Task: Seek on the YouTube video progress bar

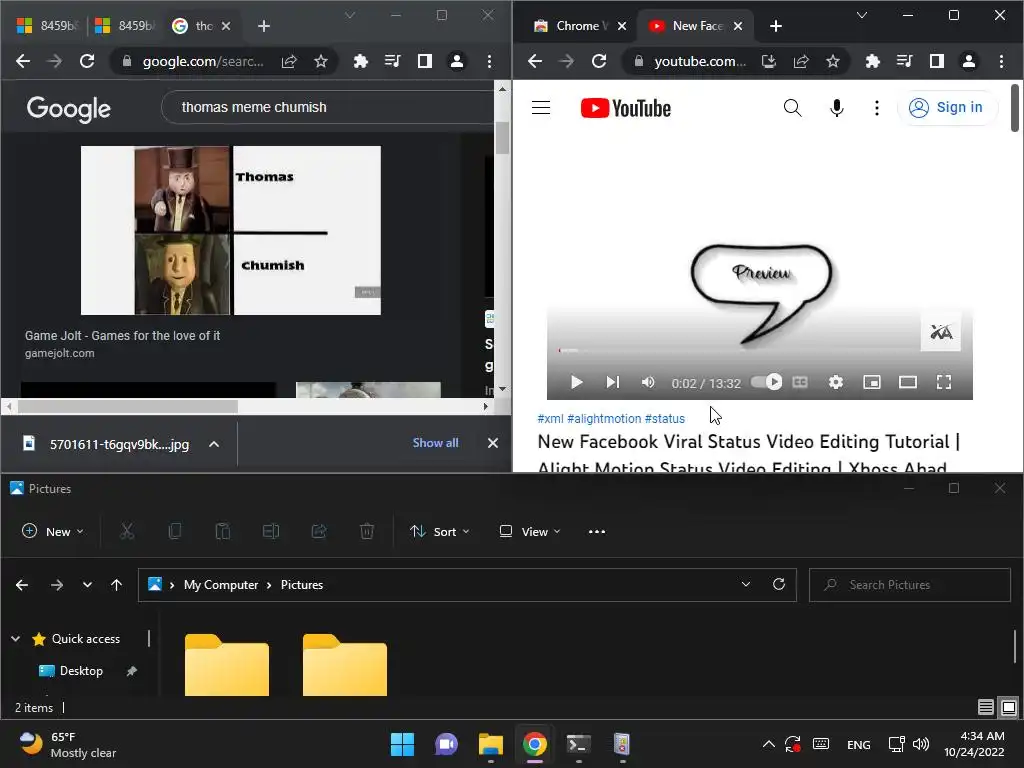Action: 760,351
